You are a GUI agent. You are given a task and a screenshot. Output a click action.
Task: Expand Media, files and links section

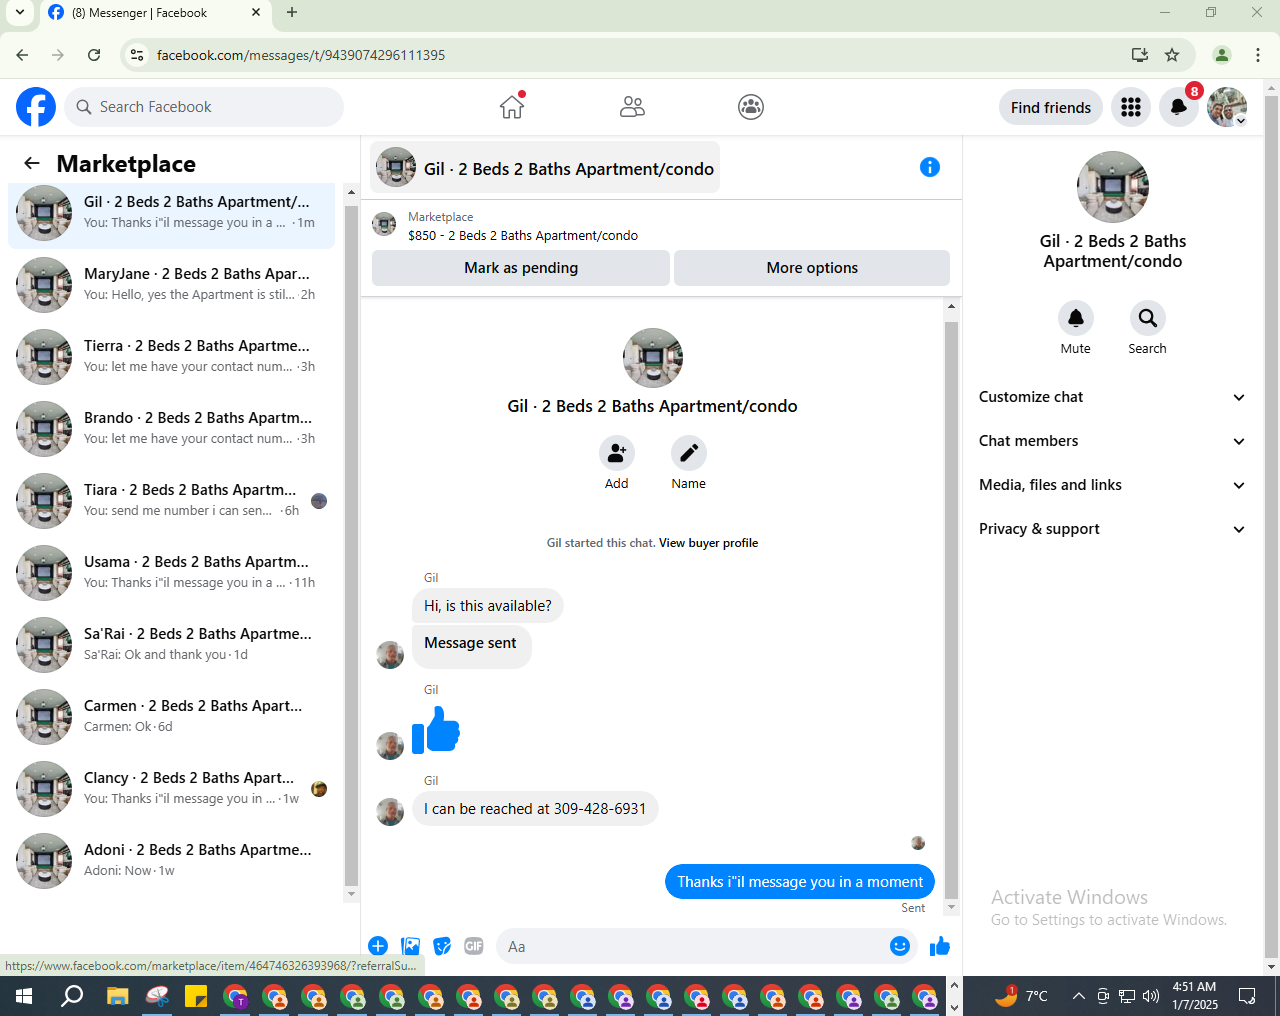click(1113, 485)
